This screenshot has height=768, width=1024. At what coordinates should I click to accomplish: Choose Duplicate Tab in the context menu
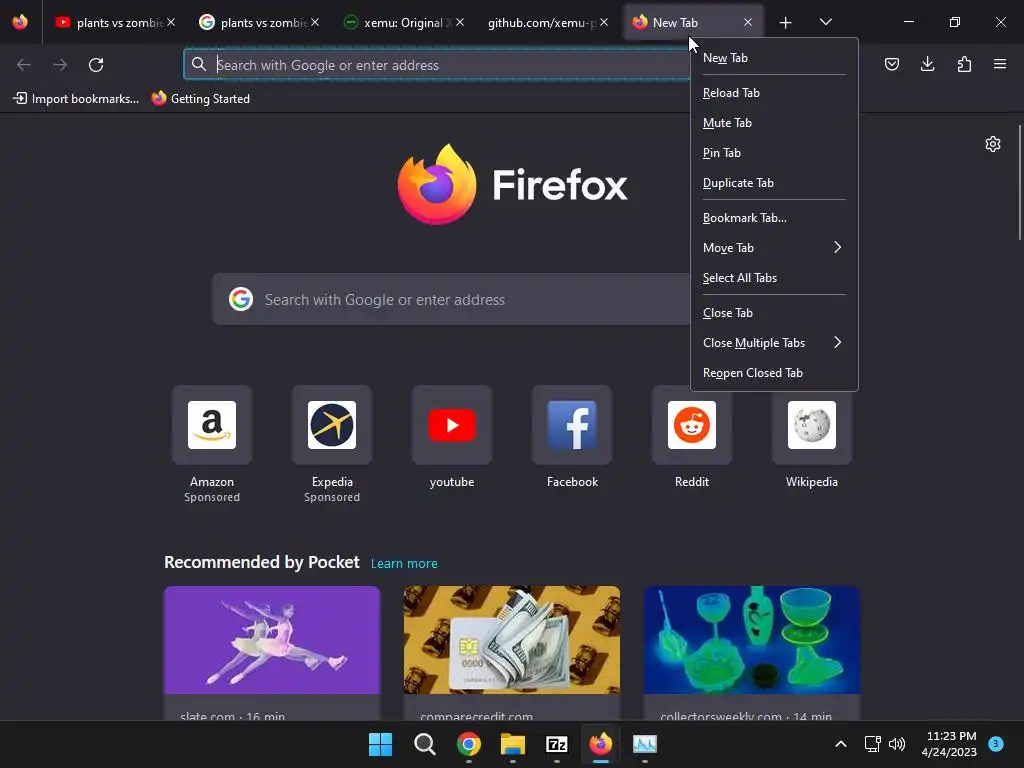pos(774,183)
